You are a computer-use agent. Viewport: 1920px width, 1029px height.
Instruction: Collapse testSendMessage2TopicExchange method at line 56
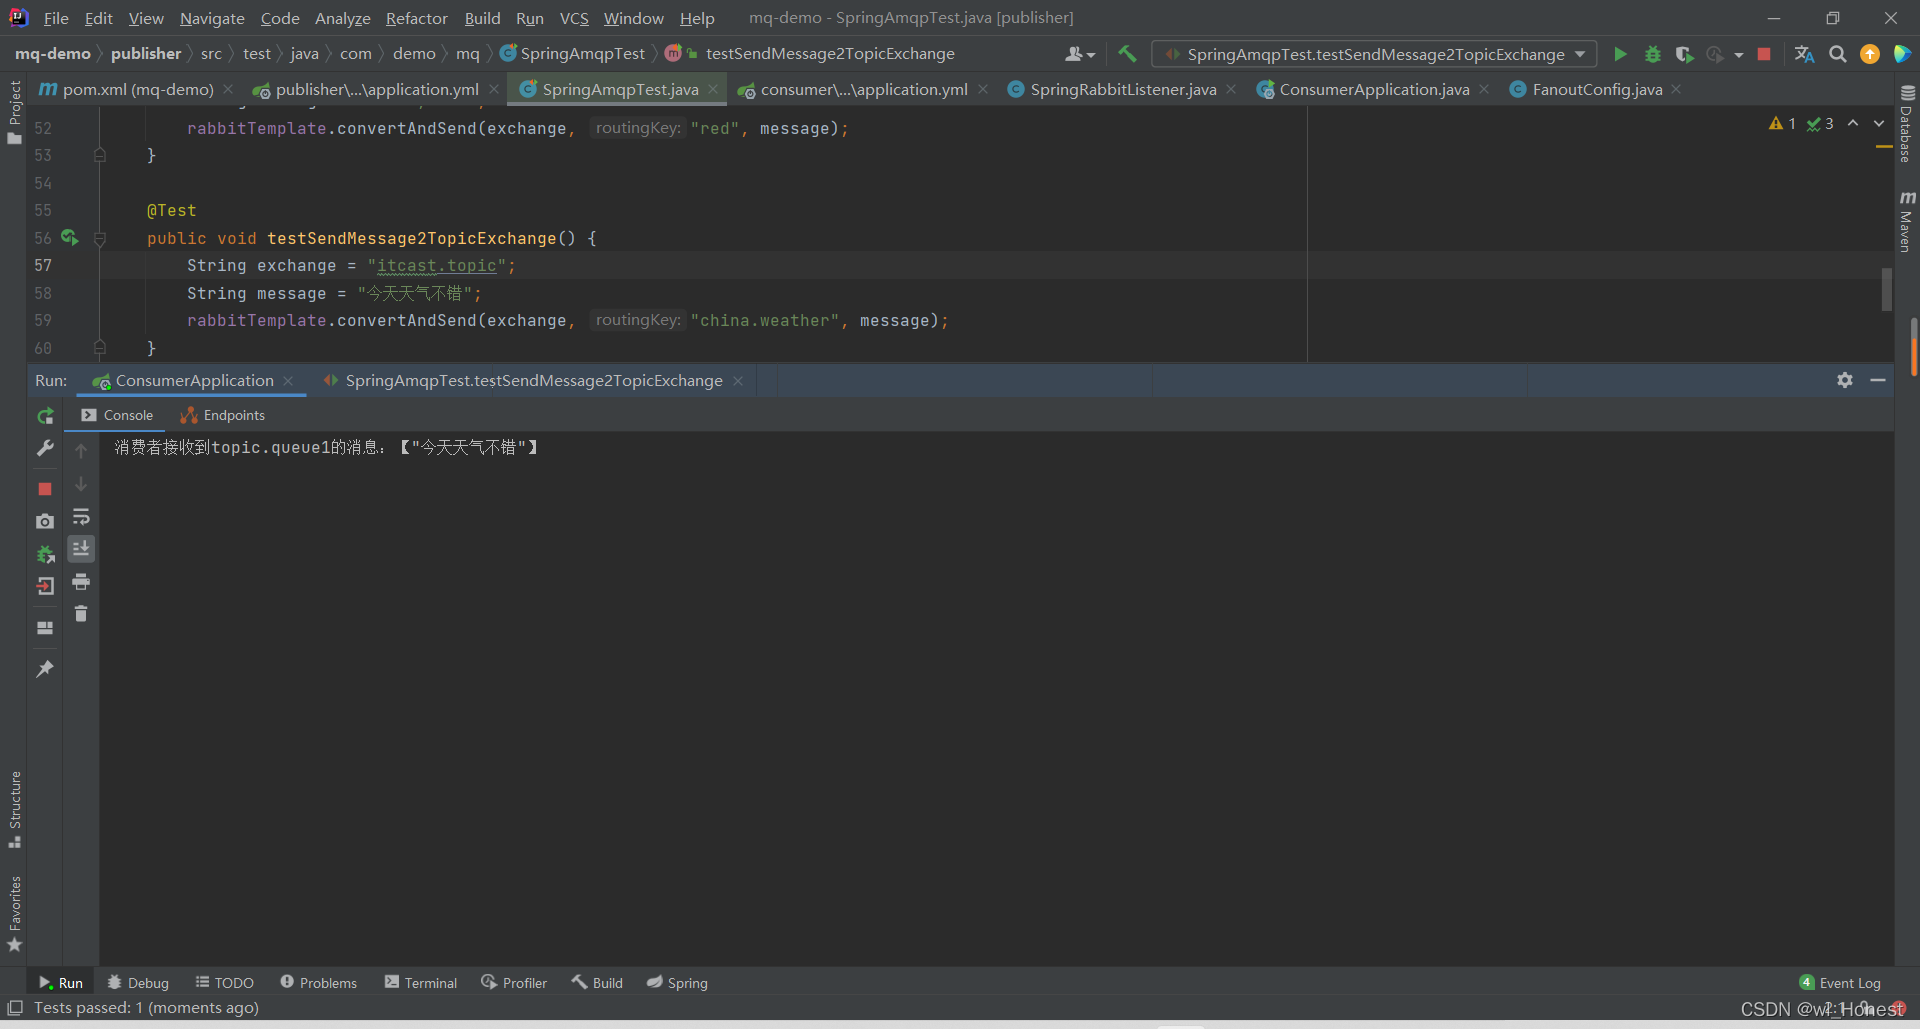(100, 239)
